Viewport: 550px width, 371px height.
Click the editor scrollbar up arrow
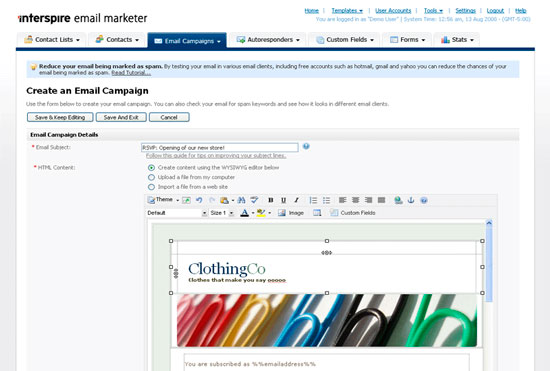pyautogui.click(x=489, y=223)
